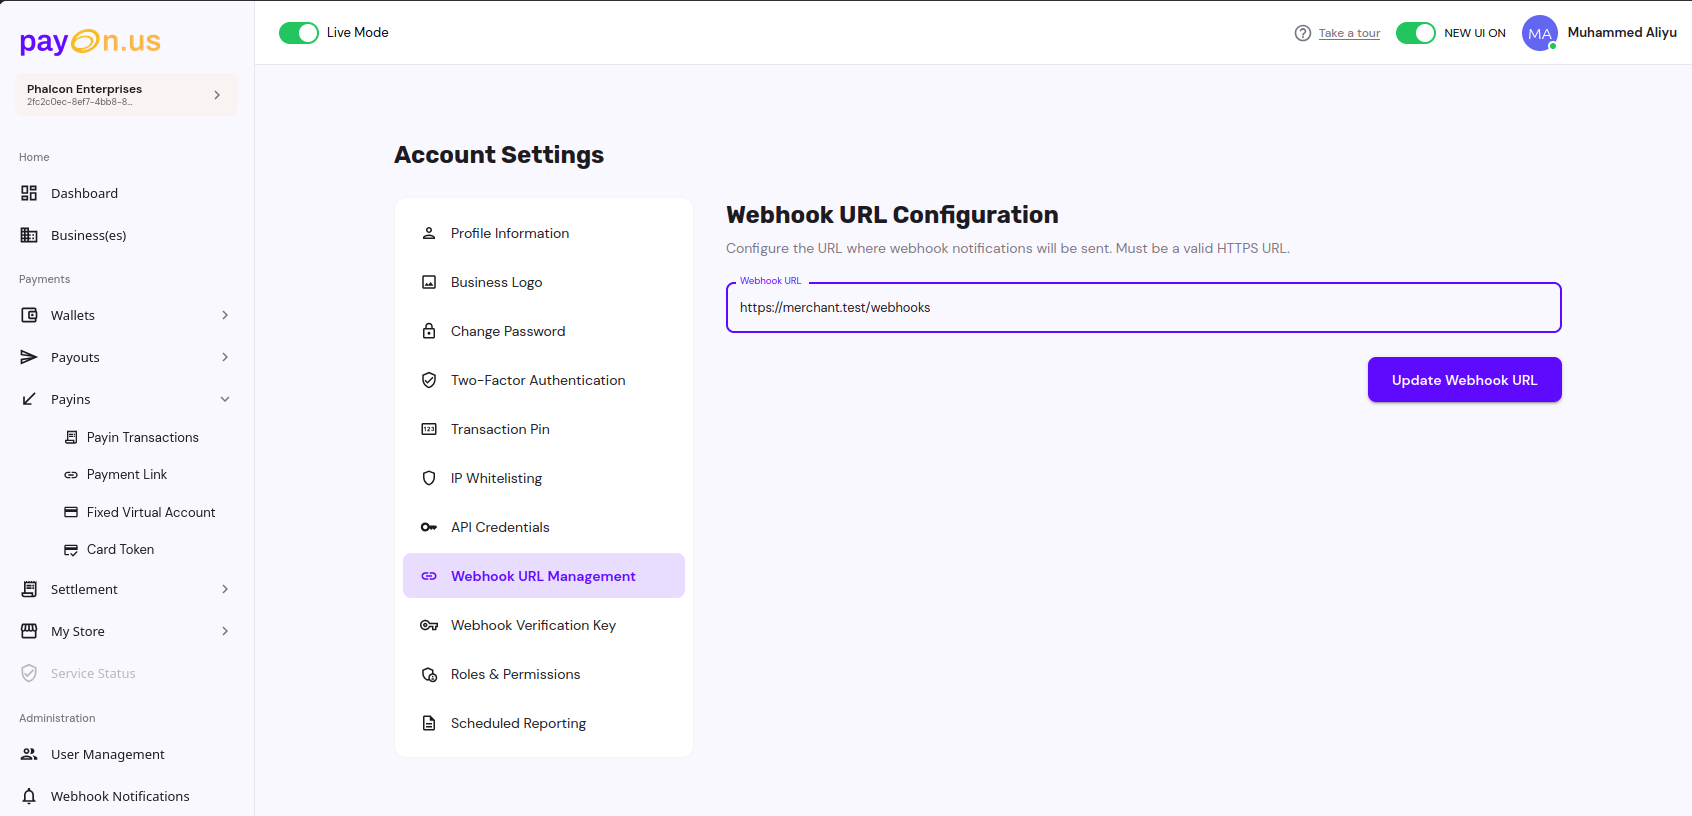Click the Muhammed Aliyu user name
Viewport: 1692px width, 816px height.
coord(1622,33)
